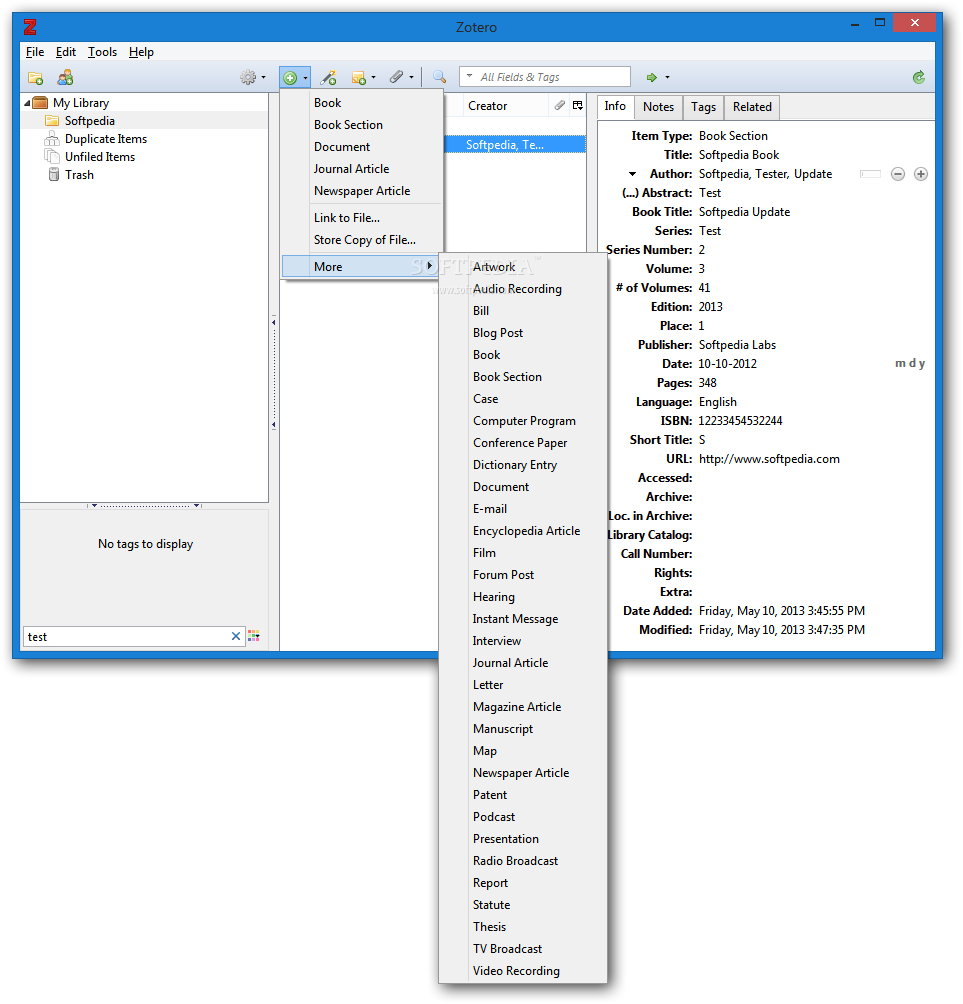Screen dimensions: 963x1004
Task: Switch to the Info tab
Action: pos(615,106)
